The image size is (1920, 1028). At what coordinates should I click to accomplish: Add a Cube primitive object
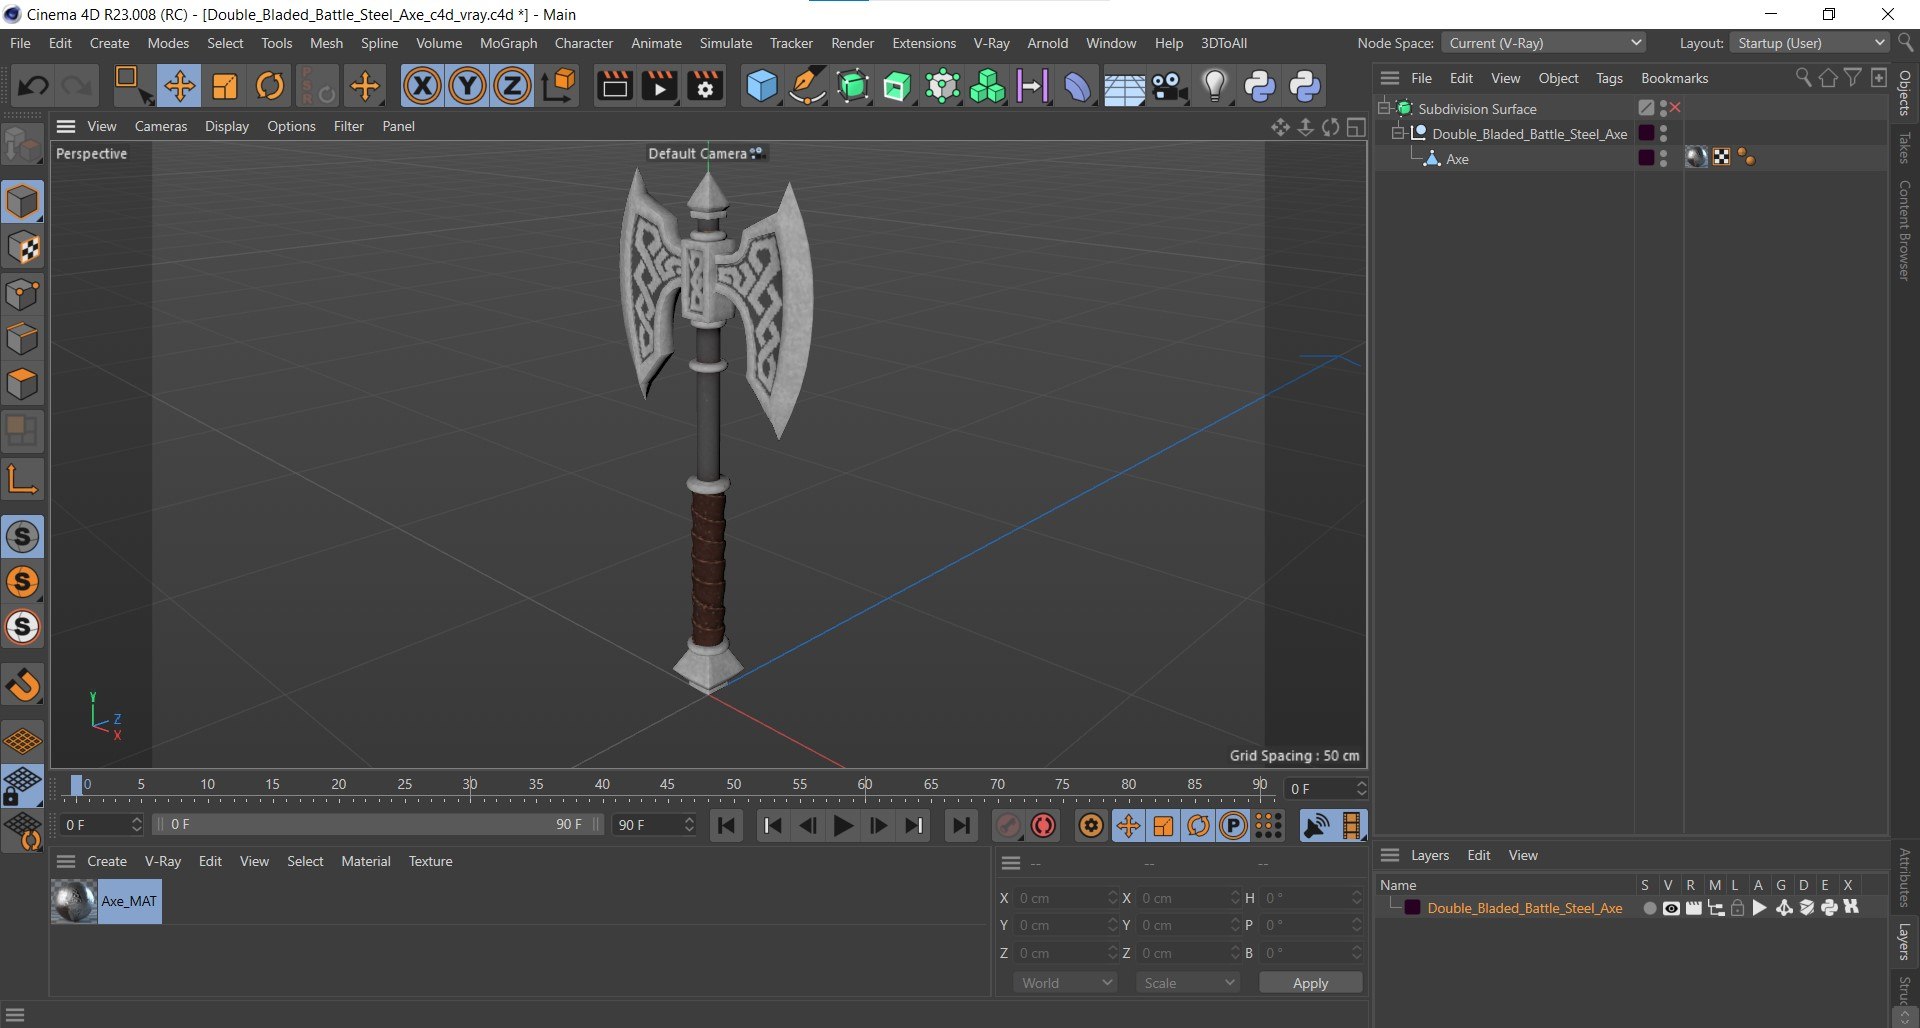click(762, 86)
